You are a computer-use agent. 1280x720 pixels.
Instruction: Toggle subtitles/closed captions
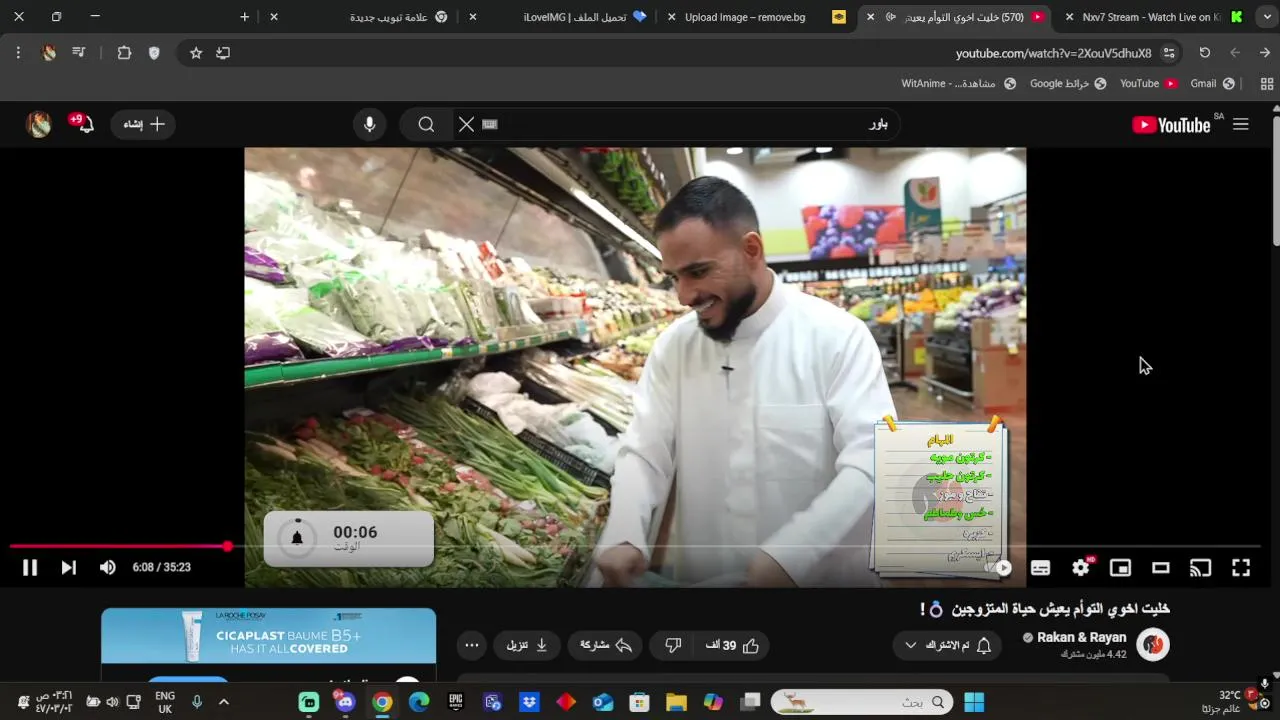tap(1040, 568)
